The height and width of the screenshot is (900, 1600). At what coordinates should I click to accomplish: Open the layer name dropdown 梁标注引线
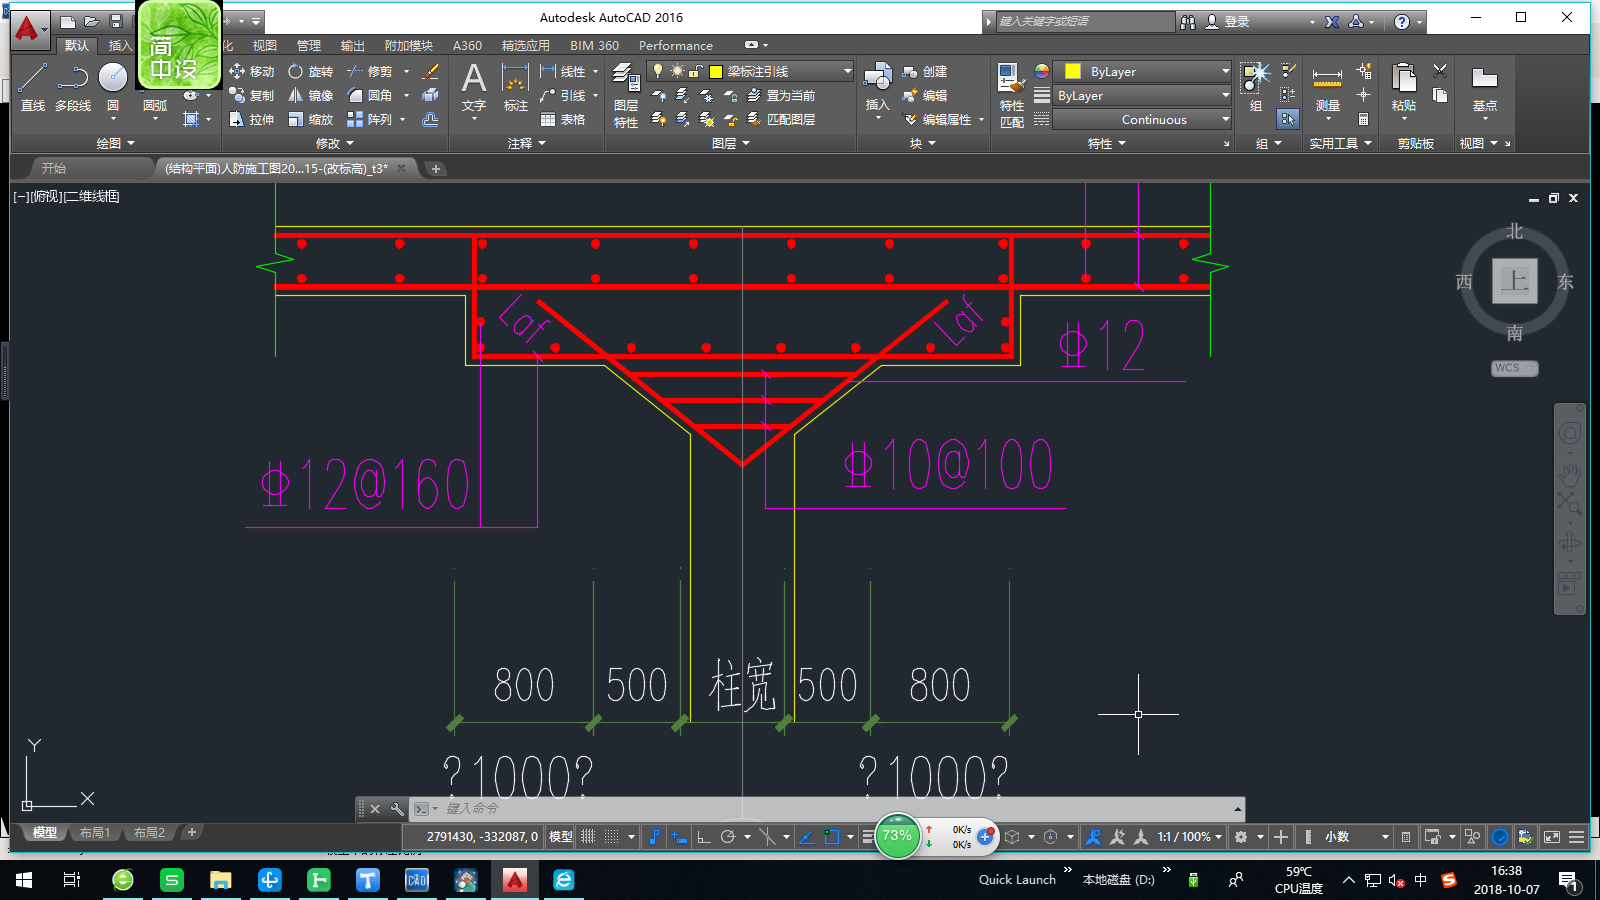[750, 71]
